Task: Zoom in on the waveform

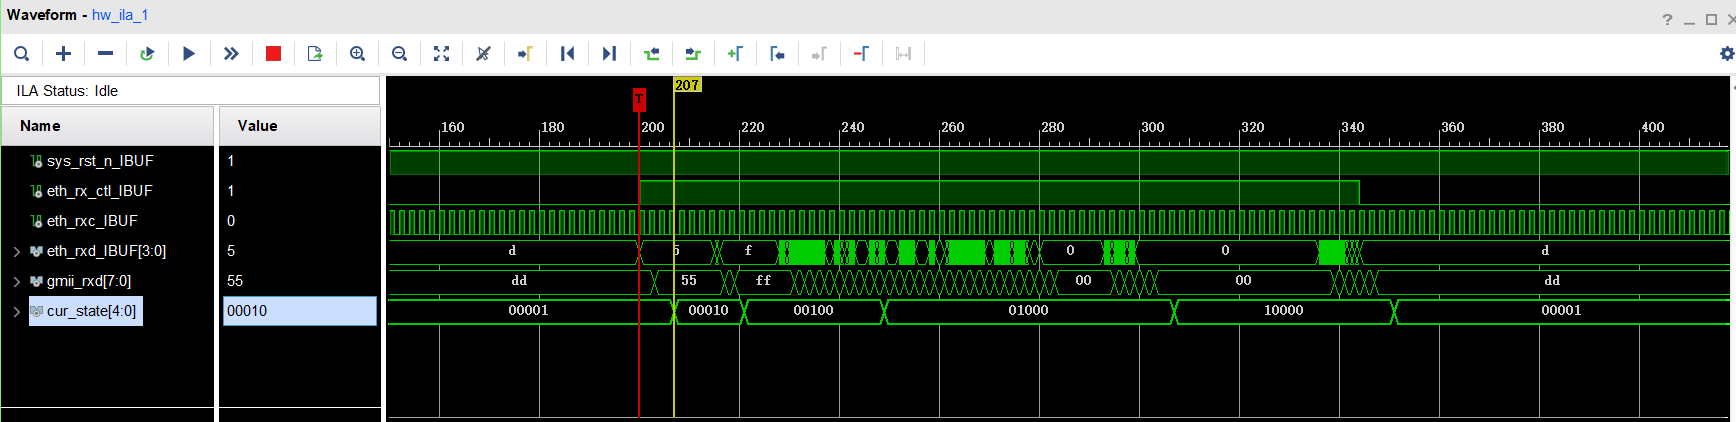Action: pos(357,54)
